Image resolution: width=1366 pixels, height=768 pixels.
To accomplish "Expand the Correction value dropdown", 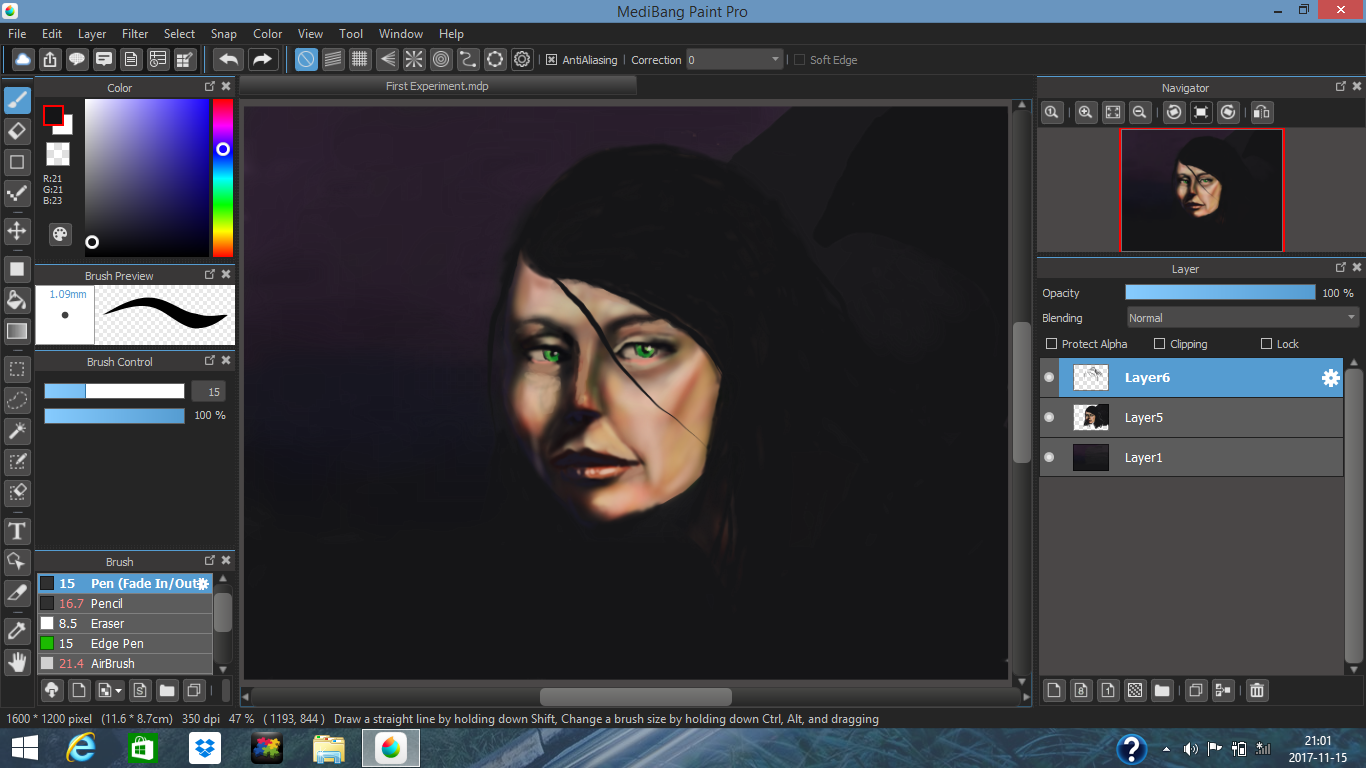I will pyautogui.click(x=777, y=59).
